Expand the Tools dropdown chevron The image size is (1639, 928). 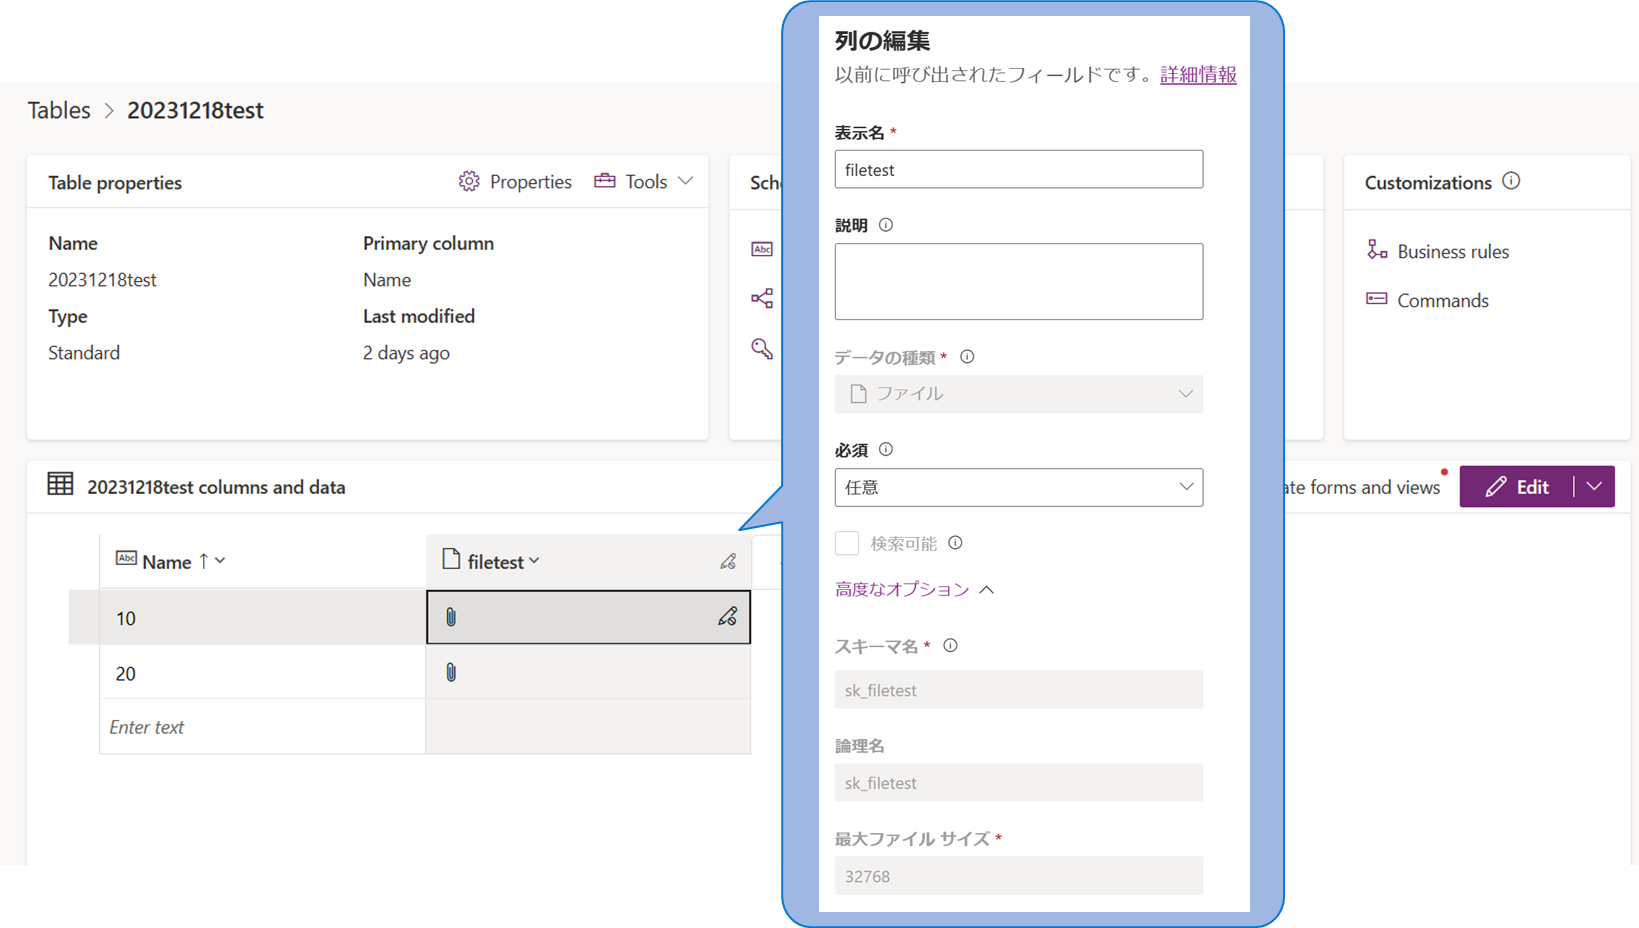[685, 181]
